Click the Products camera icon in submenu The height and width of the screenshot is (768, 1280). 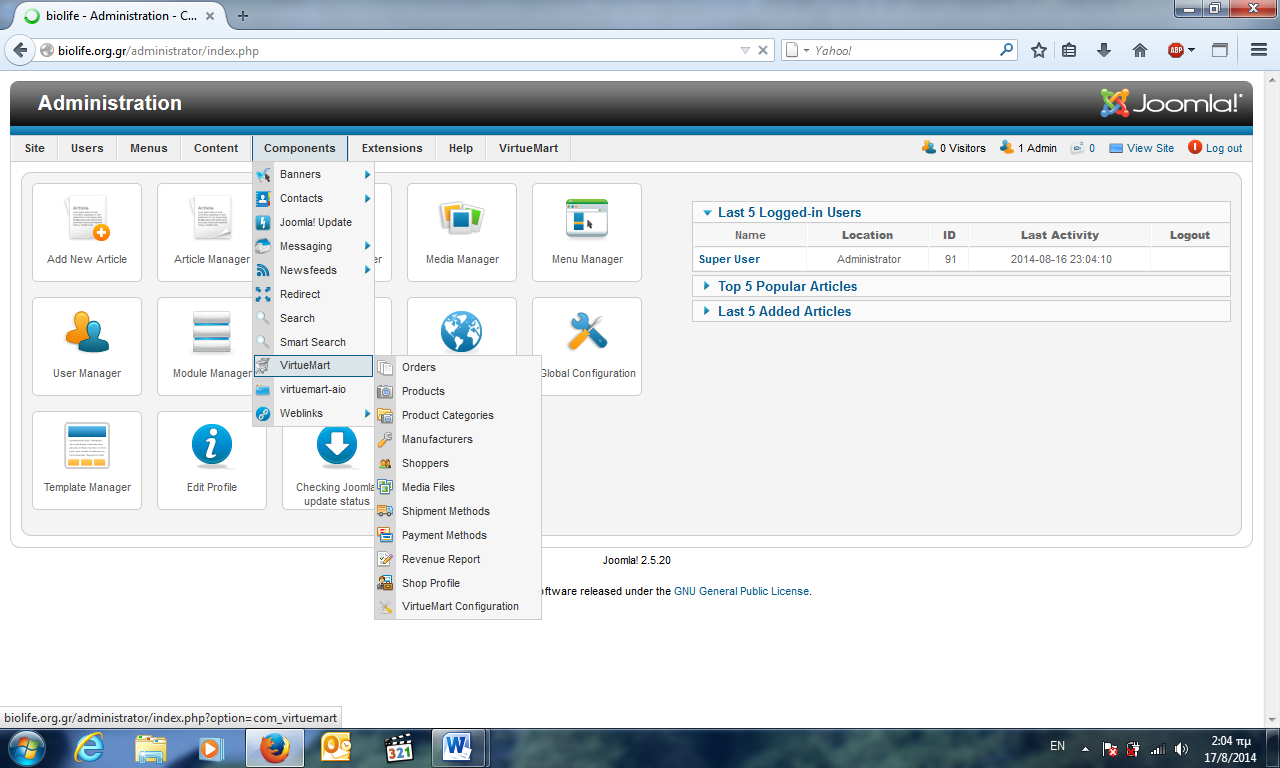(385, 391)
